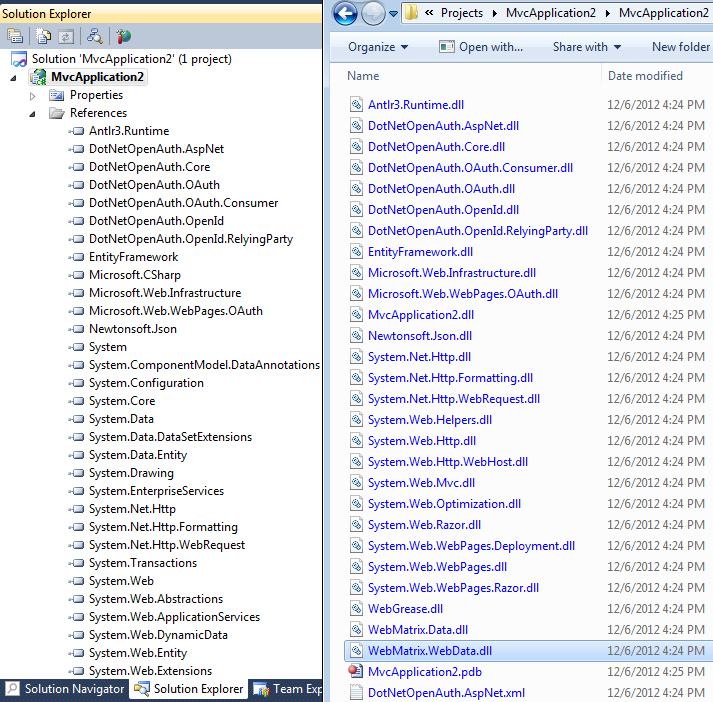The image size is (713, 702).
Task: Select the System.EnterpriseServices reference
Action: point(156,491)
